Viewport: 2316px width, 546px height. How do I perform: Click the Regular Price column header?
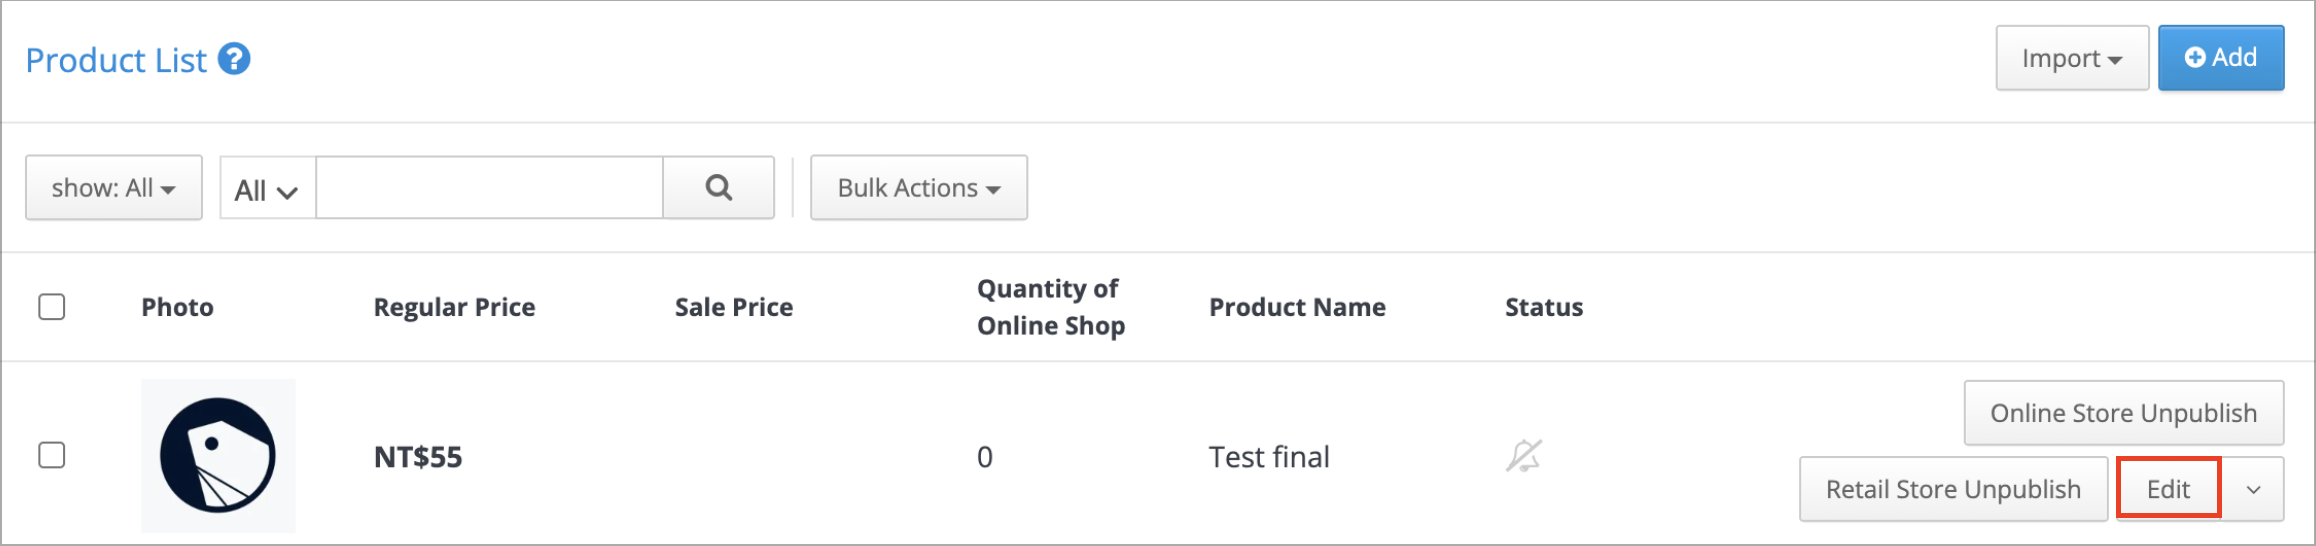point(454,307)
